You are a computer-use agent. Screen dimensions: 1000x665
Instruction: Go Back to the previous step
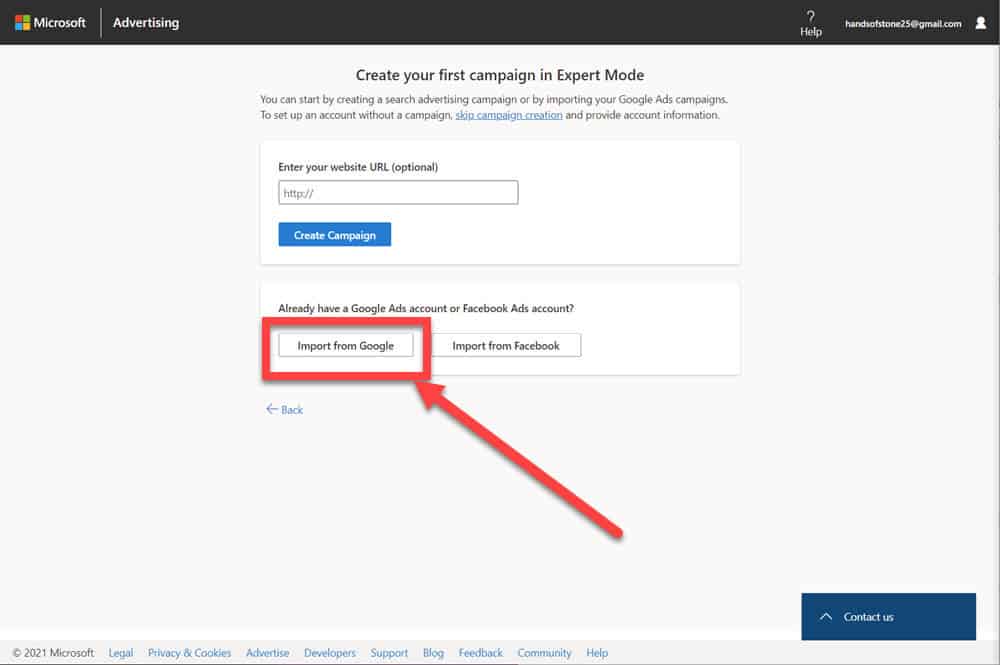(x=284, y=409)
